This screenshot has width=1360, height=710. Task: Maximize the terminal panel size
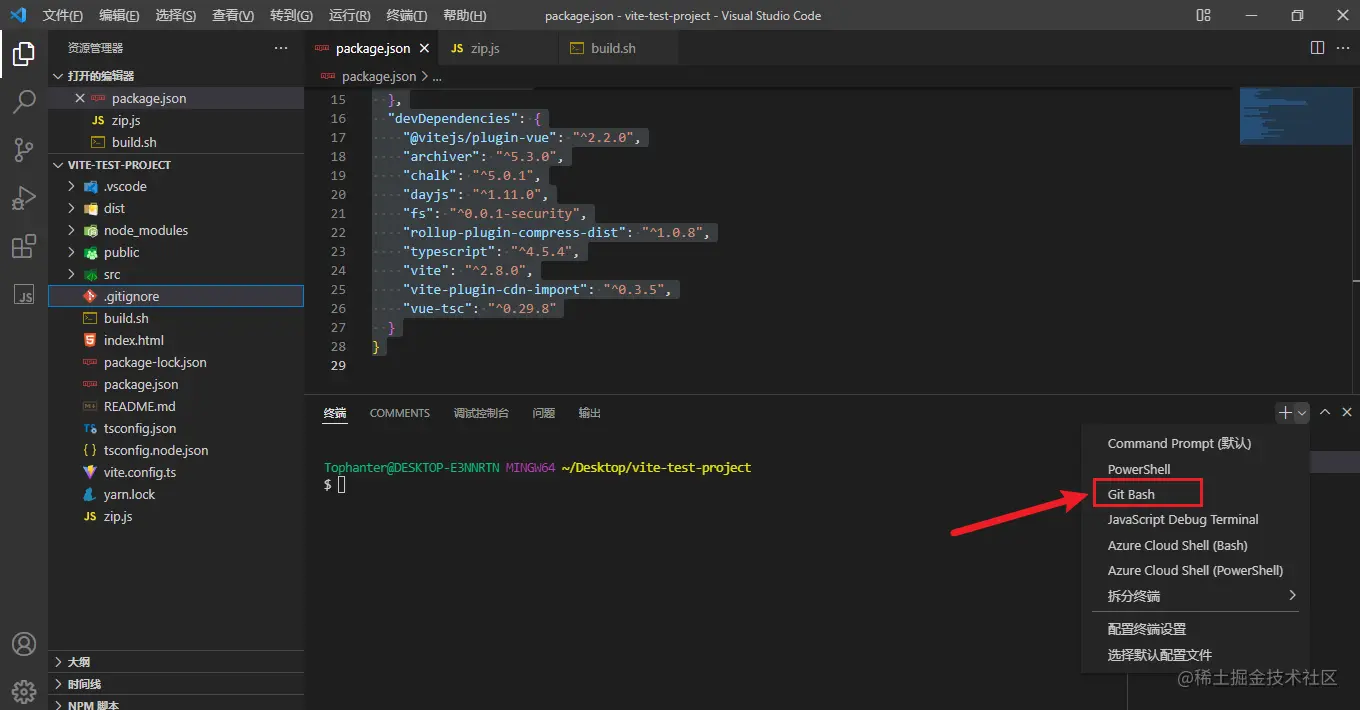click(x=1325, y=412)
